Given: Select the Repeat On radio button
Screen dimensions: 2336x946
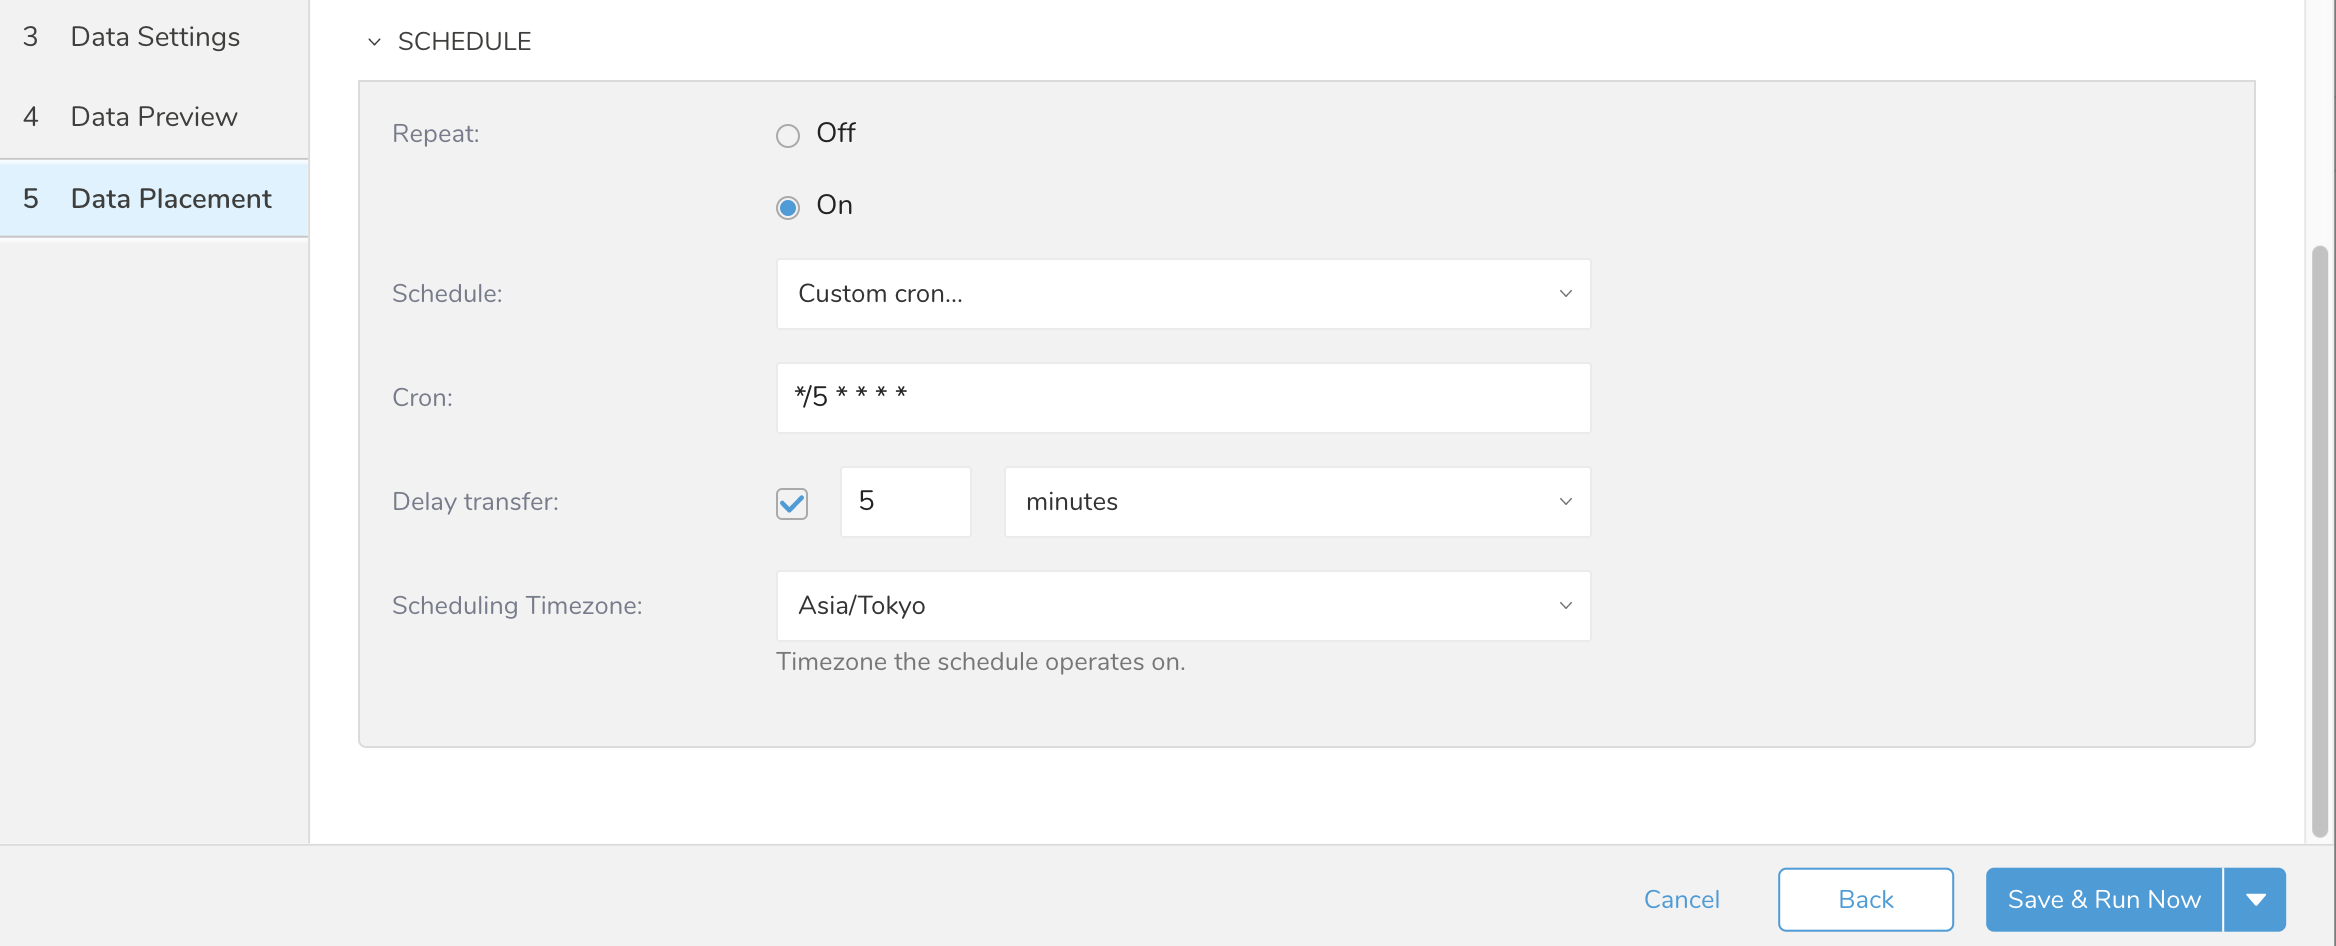Looking at the screenshot, I should pos(788,207).
